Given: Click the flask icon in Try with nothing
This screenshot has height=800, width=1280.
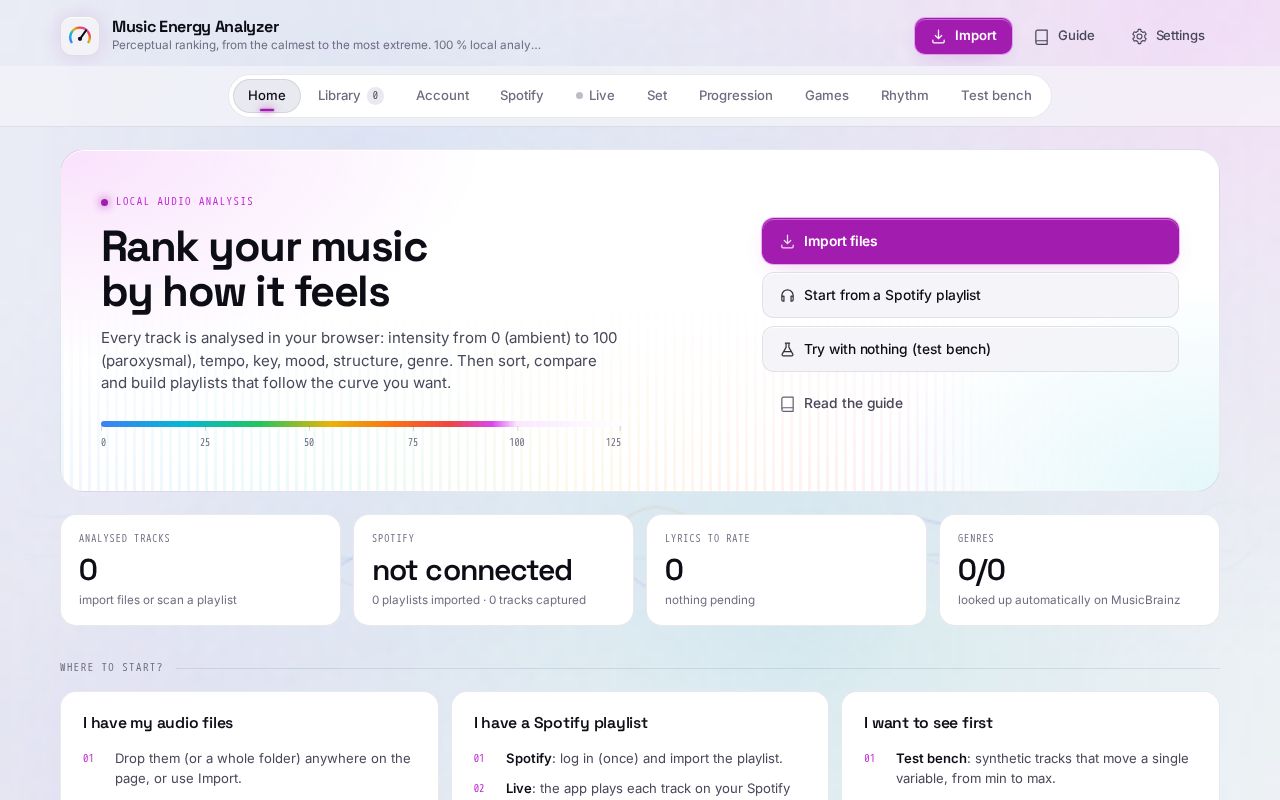Looking at the screenshot, I should point(787,349).
